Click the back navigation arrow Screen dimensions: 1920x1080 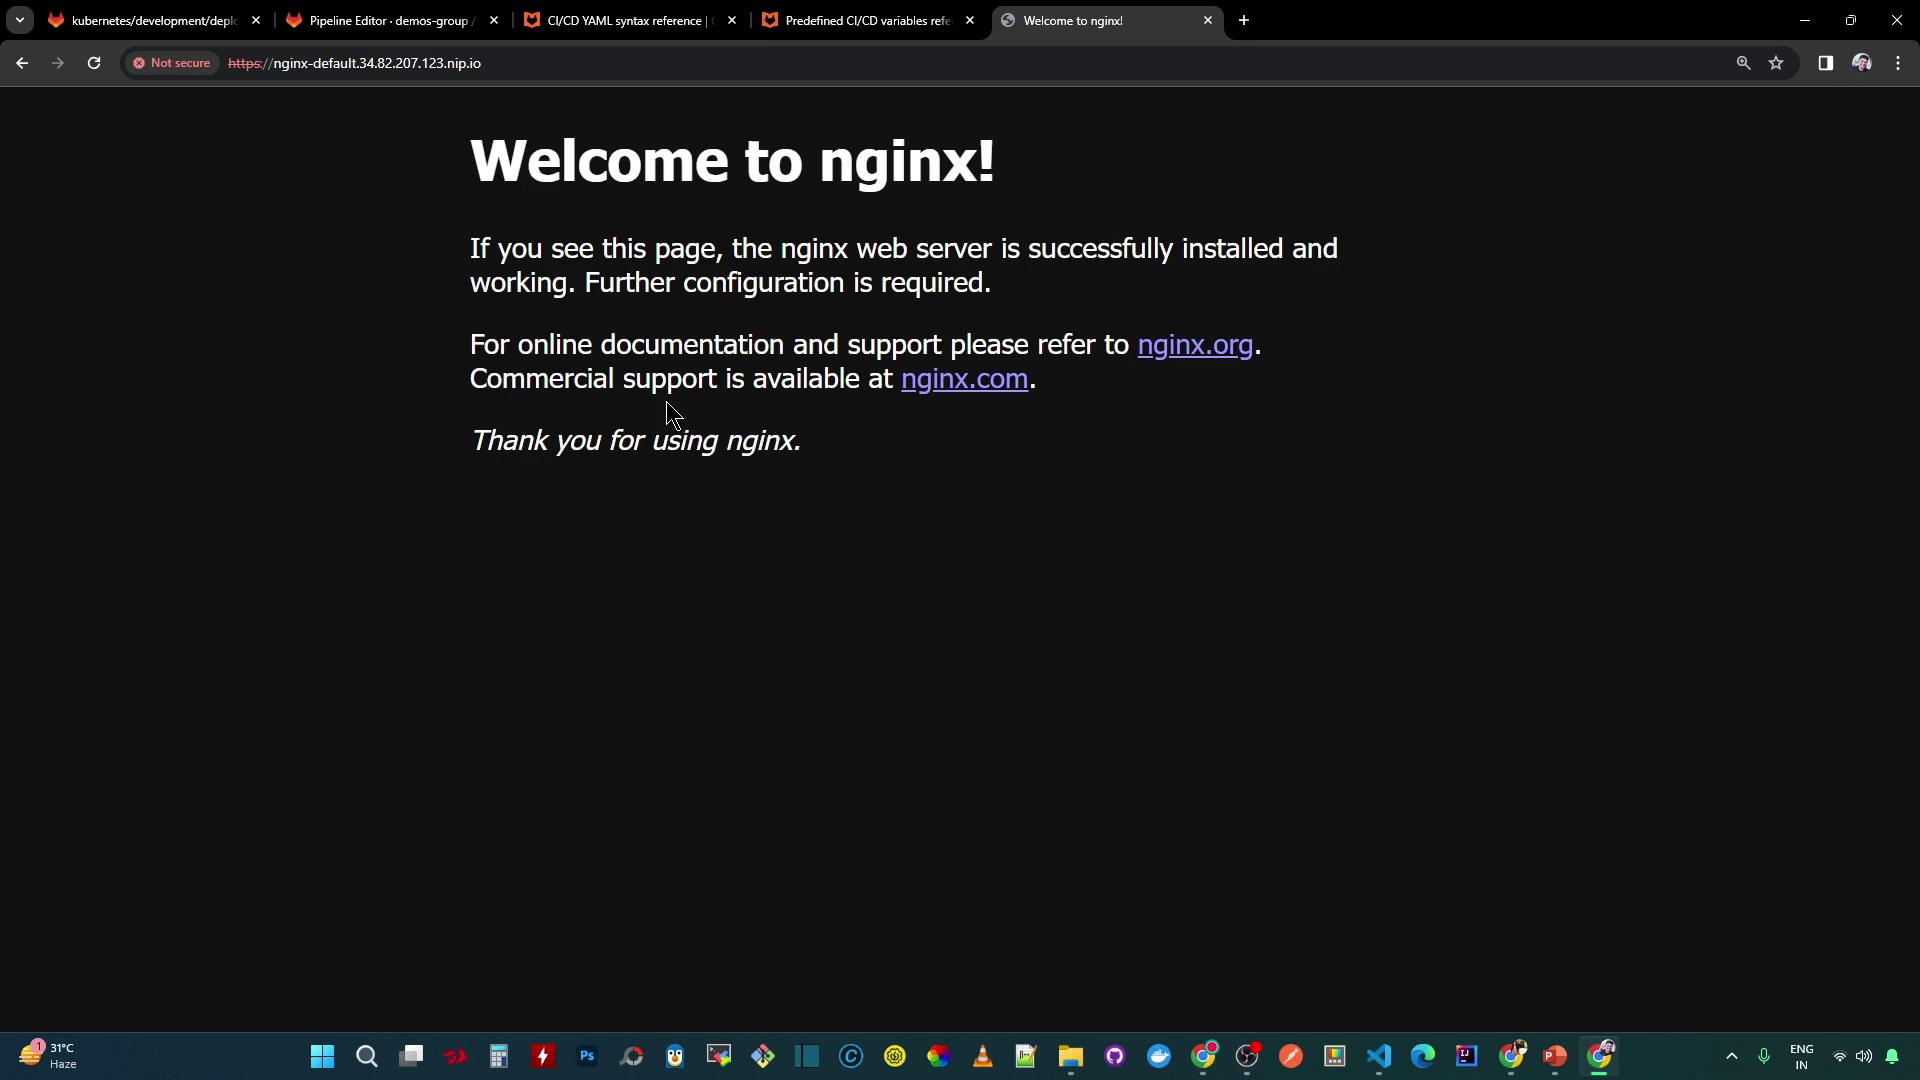pyautogui.click(x=22, y=63)
